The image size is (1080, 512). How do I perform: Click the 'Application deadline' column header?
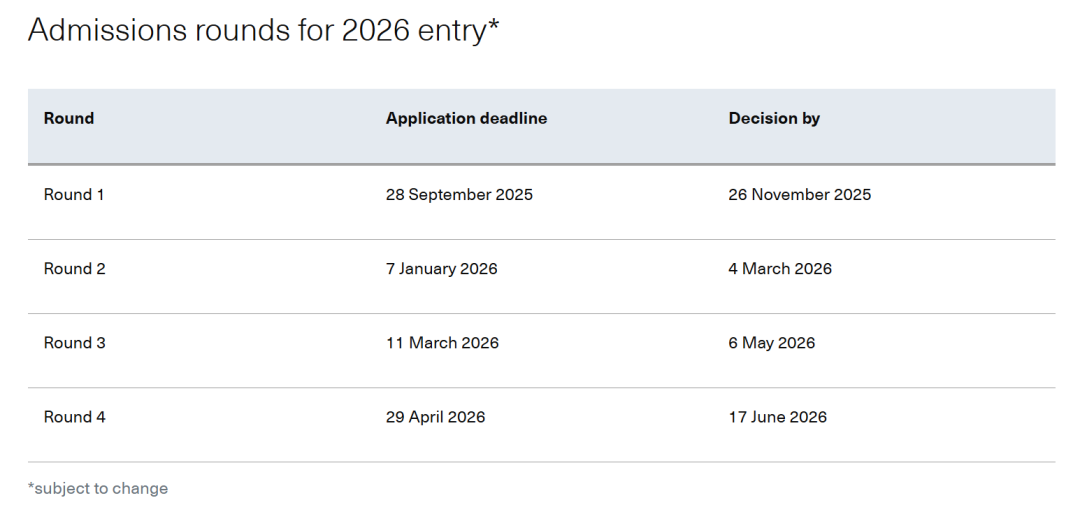pos(466,118)
